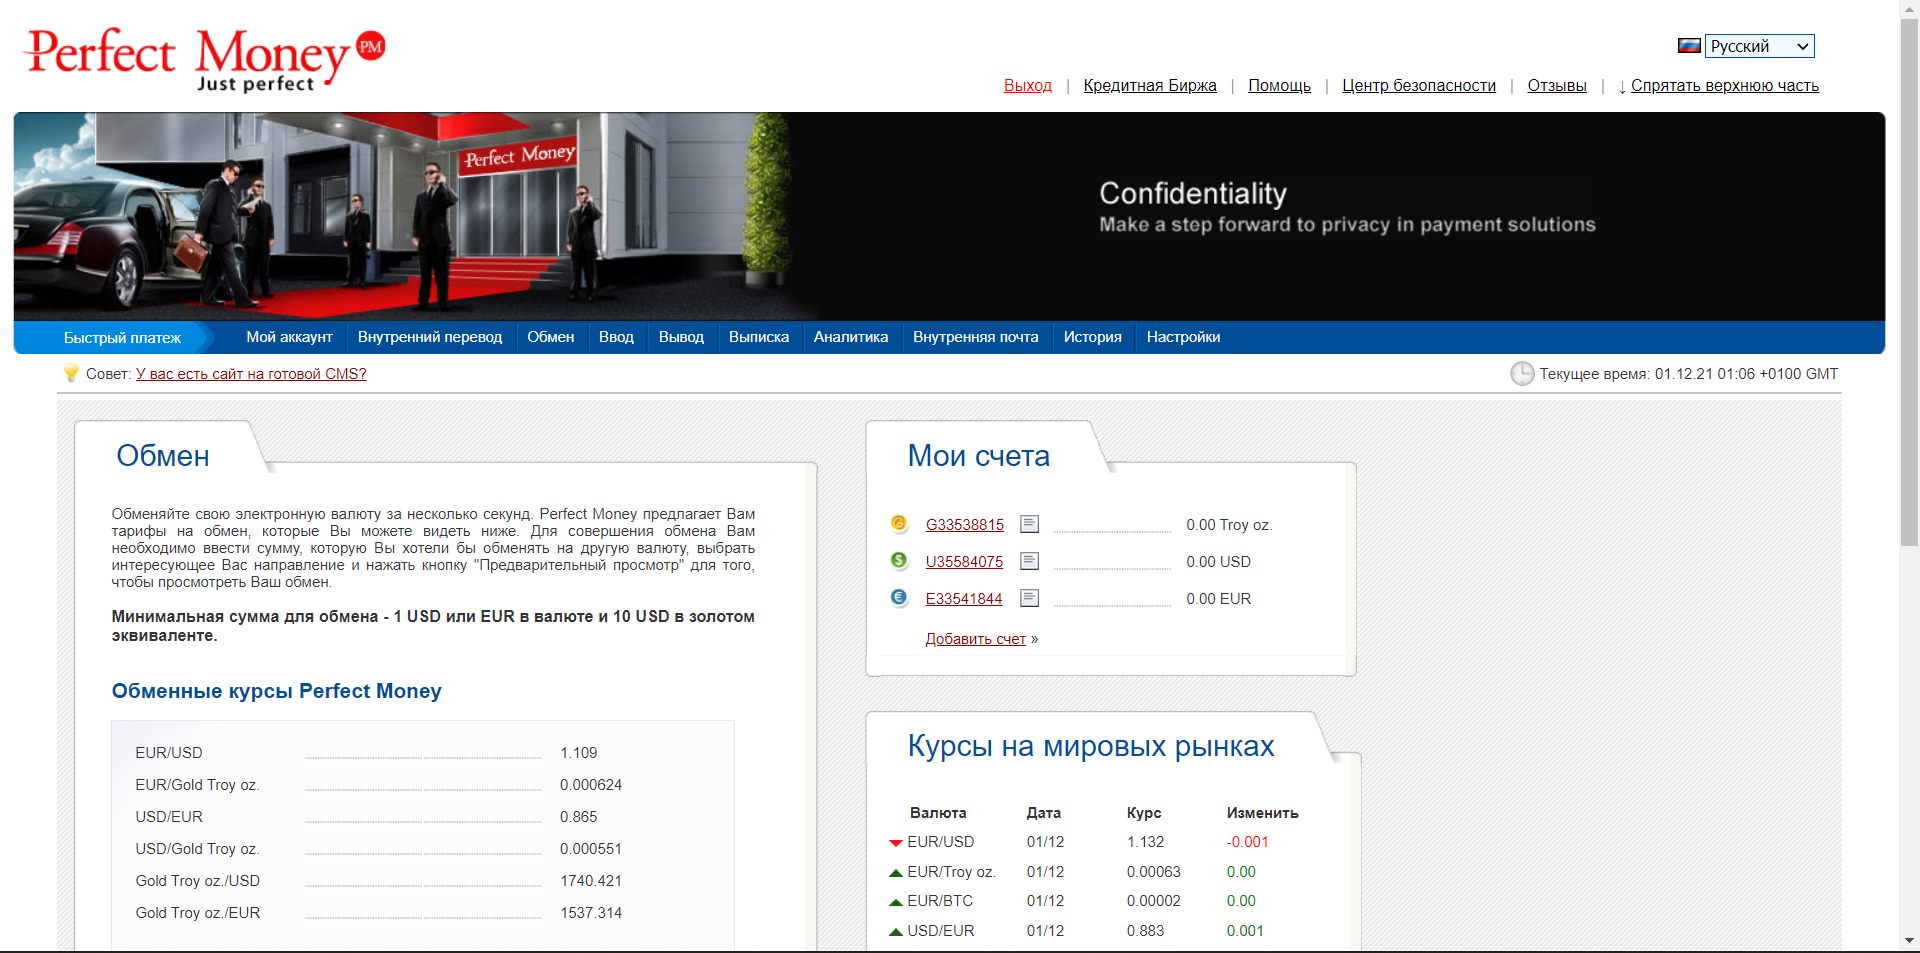Image resolution: width=1920 pixels, height=953 pixels.
Task: Click the Добавить счет link
Action: (x=976, y=639)
